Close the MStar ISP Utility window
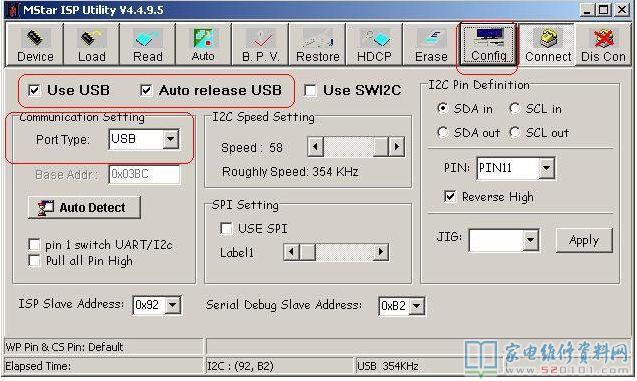The width and height of the screenshot is (637, 381). coord(622,10)
